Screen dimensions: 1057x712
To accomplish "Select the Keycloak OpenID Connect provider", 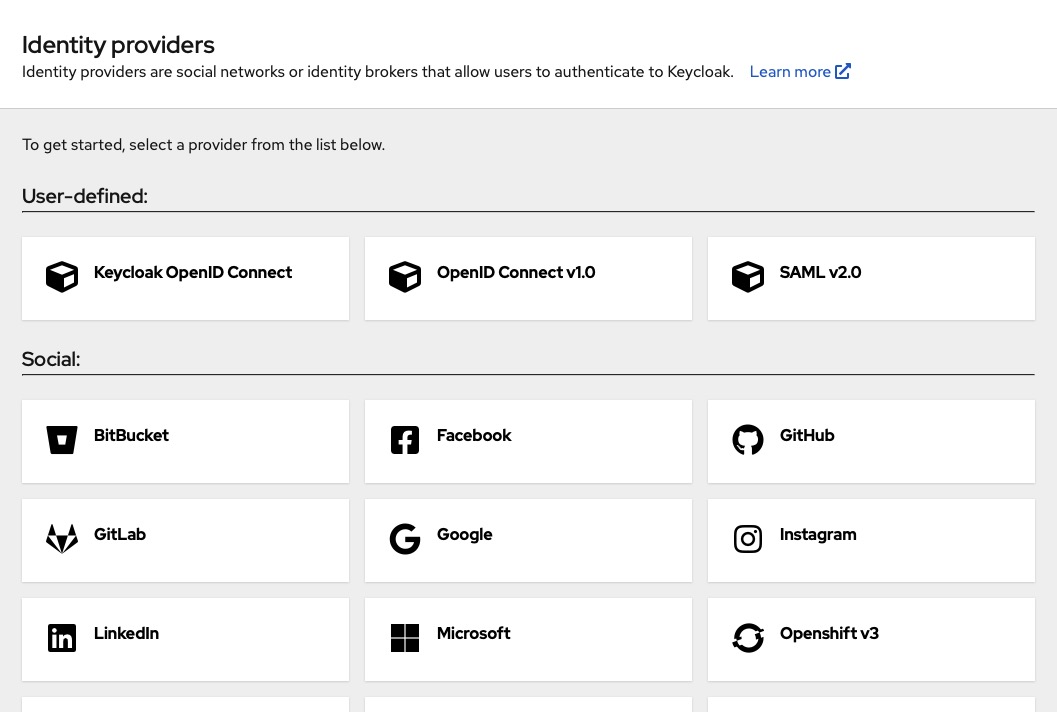I will click(185, 278).
